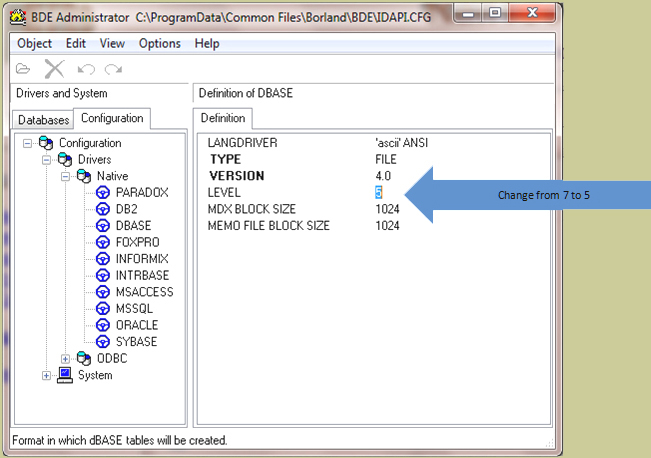Select the MDX BLOCK SIZE label
The width and height of the screenshot is (651, 458).
(252, 209)
